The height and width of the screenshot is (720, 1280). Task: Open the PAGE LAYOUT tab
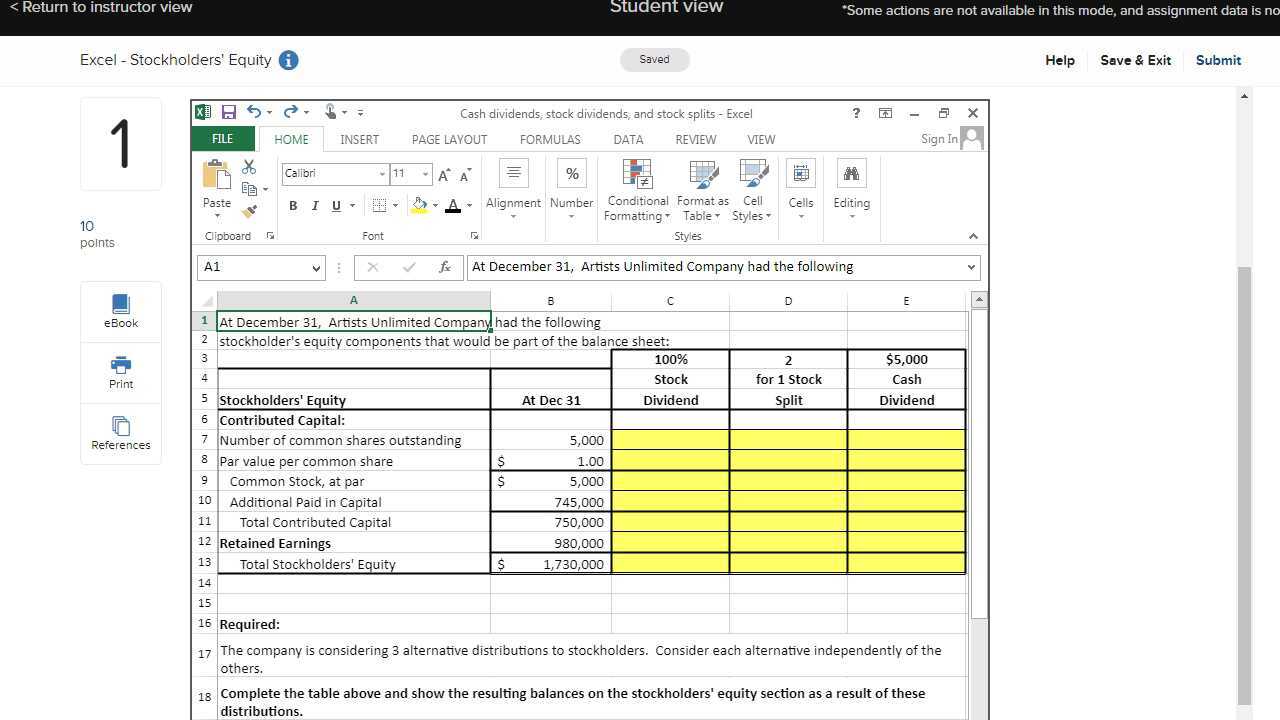coord(449,140)
